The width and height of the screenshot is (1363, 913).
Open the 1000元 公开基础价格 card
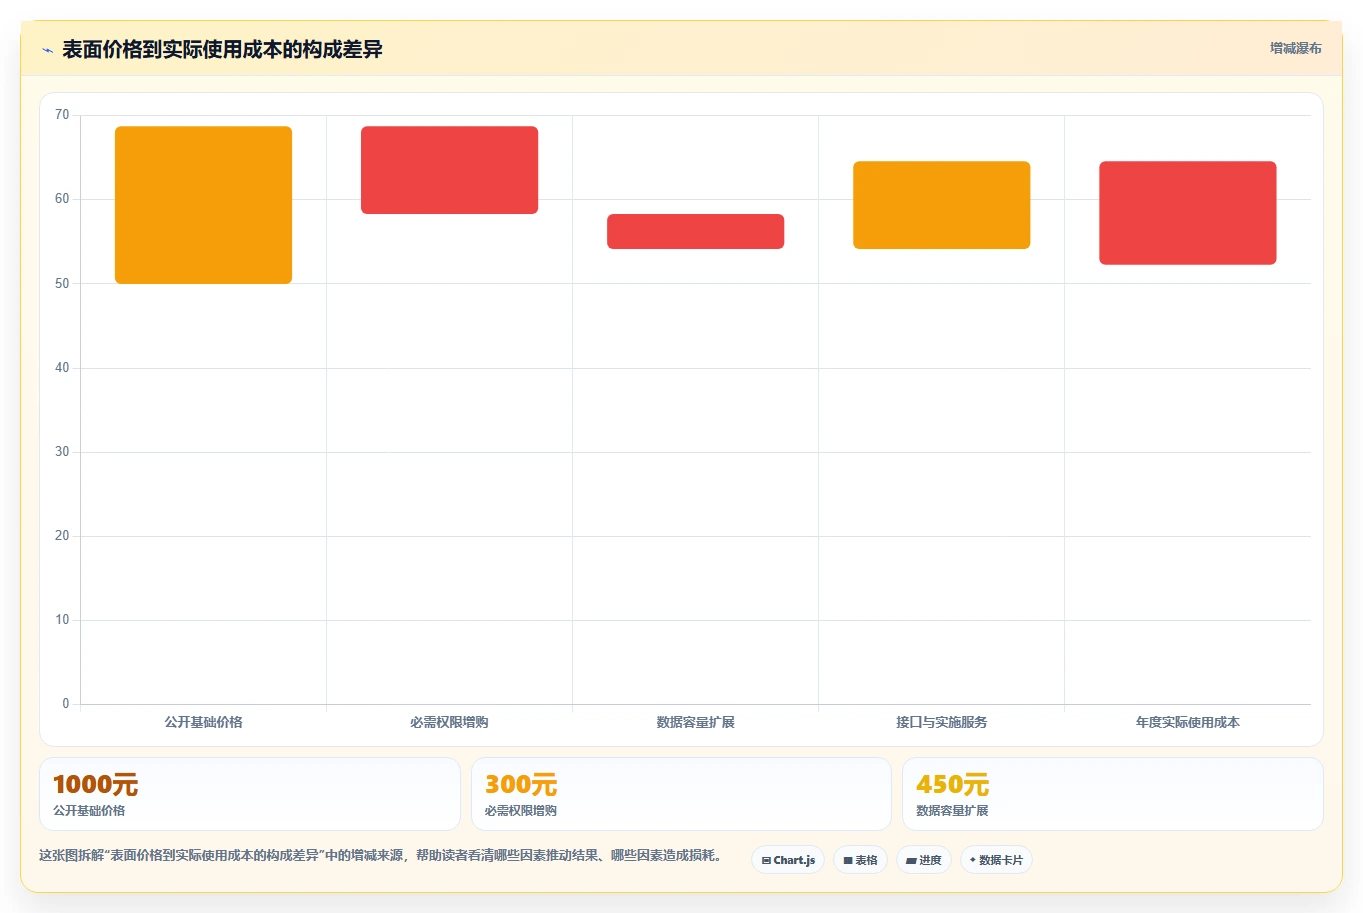coord(250,794)
